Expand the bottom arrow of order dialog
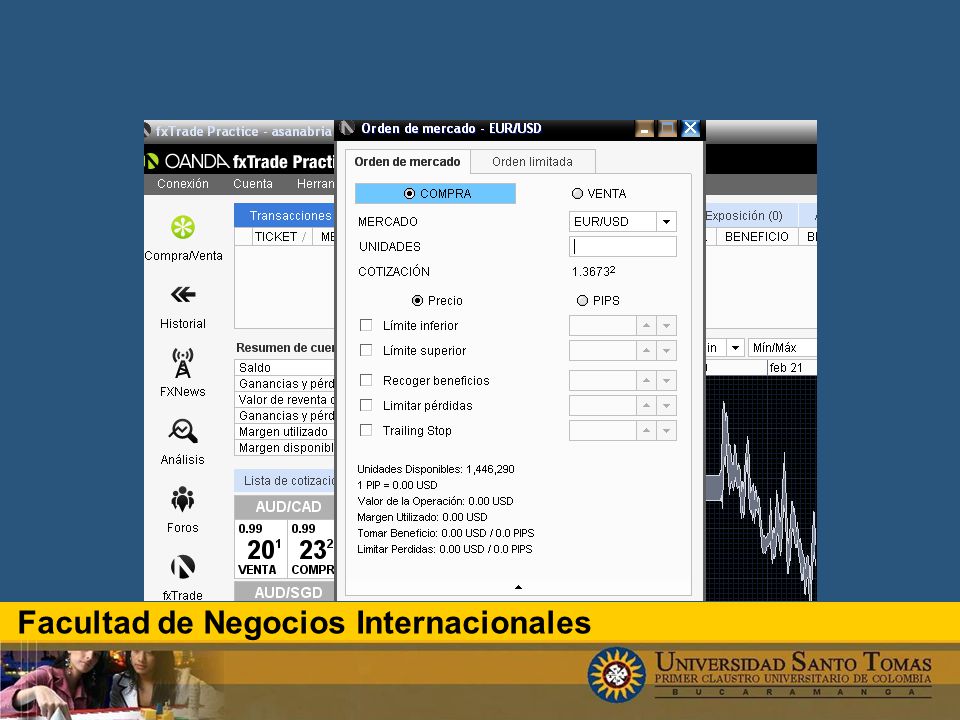Viewport: 960px width, 720px height. [x=519, y=587]
